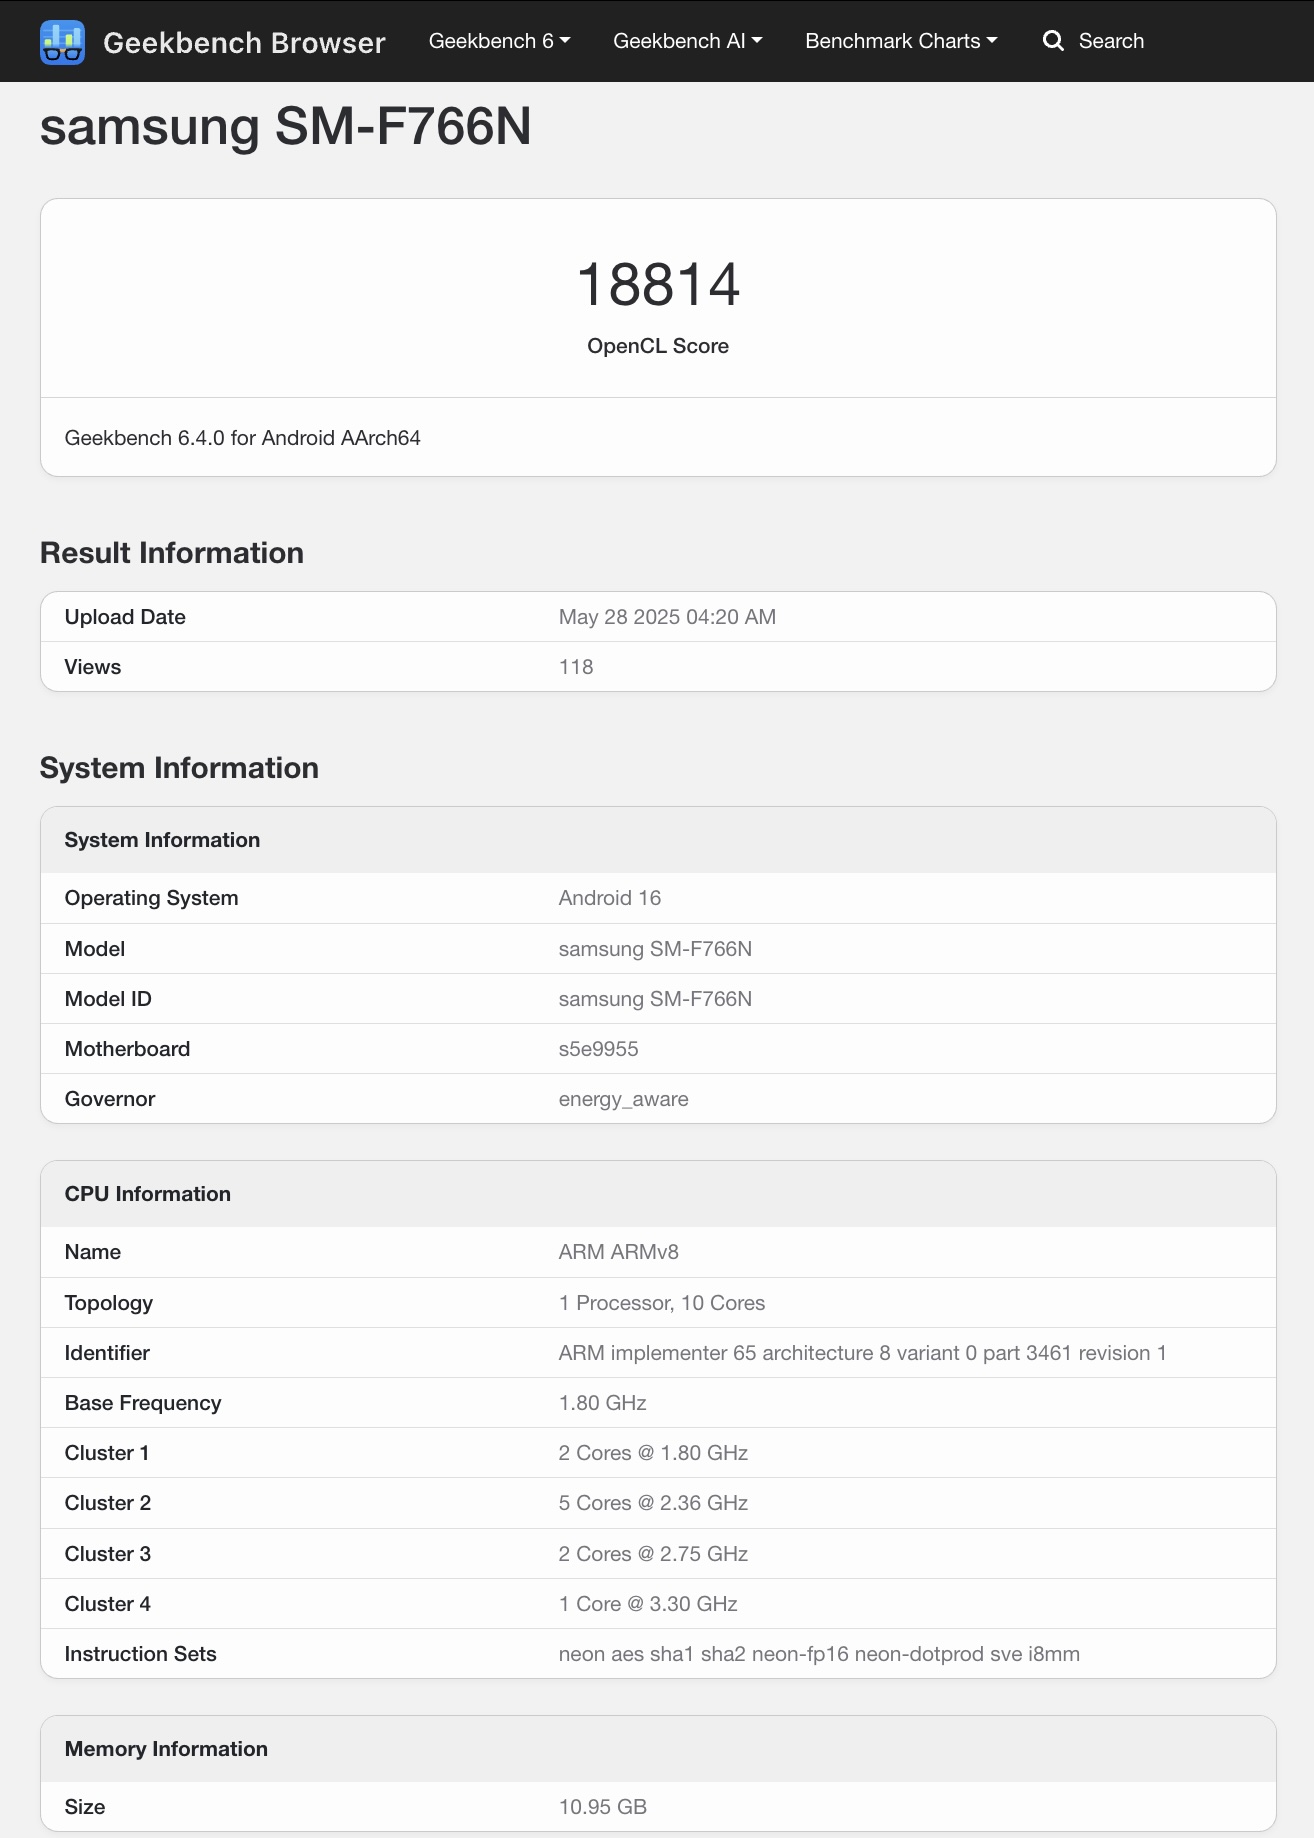Click the CPU Information table header

pyautogui.click(x=658, y=1194)
